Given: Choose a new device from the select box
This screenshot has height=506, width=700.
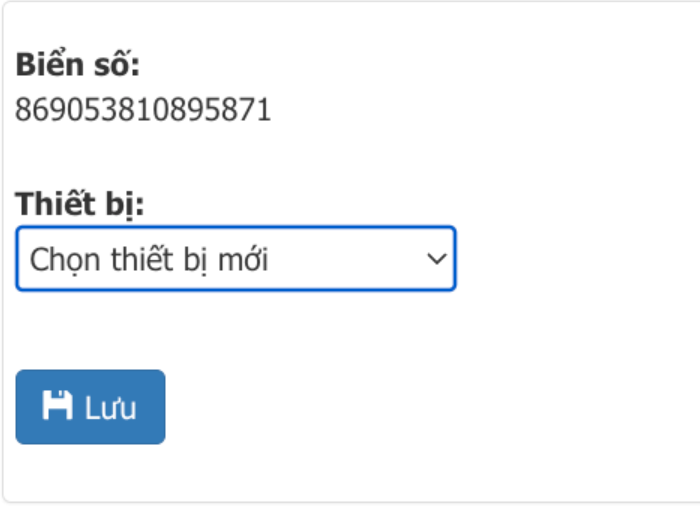Looking at the screenshot, I should [236, 259].
